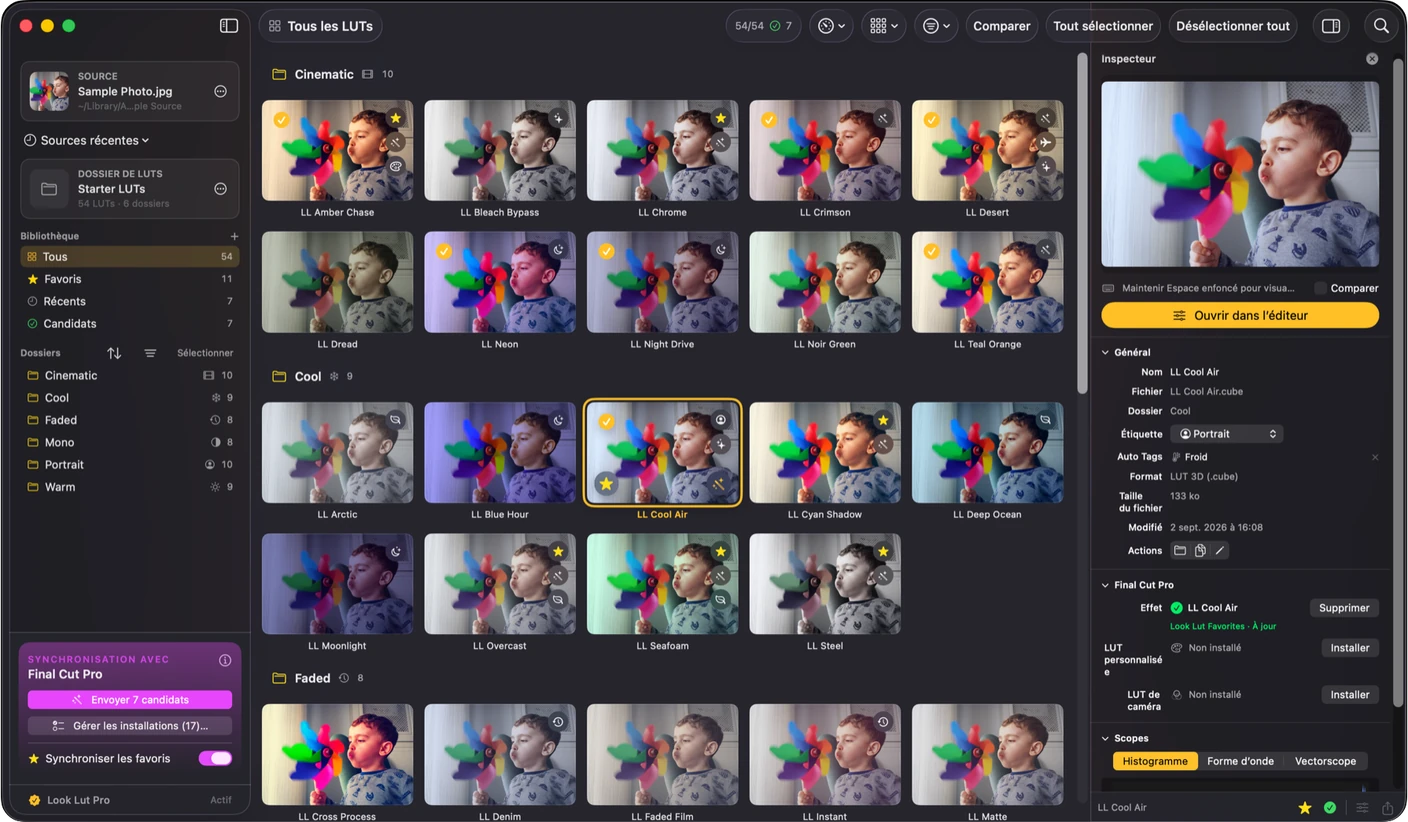Click the sync info icon above Final Cut Pro

[x=225, y=660]
